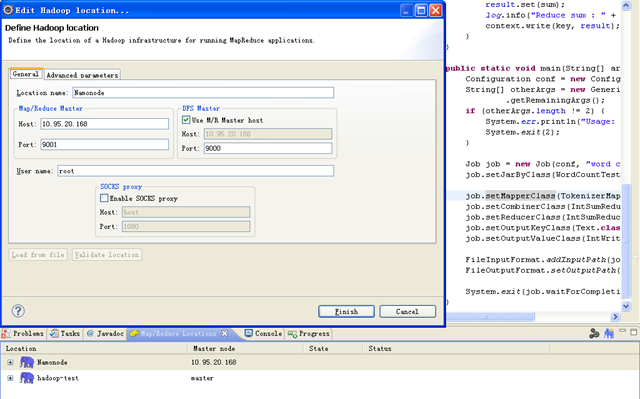Image resolution: width=640 pixels, height=399 pixels.
Task: Open the Tasks tab
Action: click(x=65, y=333)
